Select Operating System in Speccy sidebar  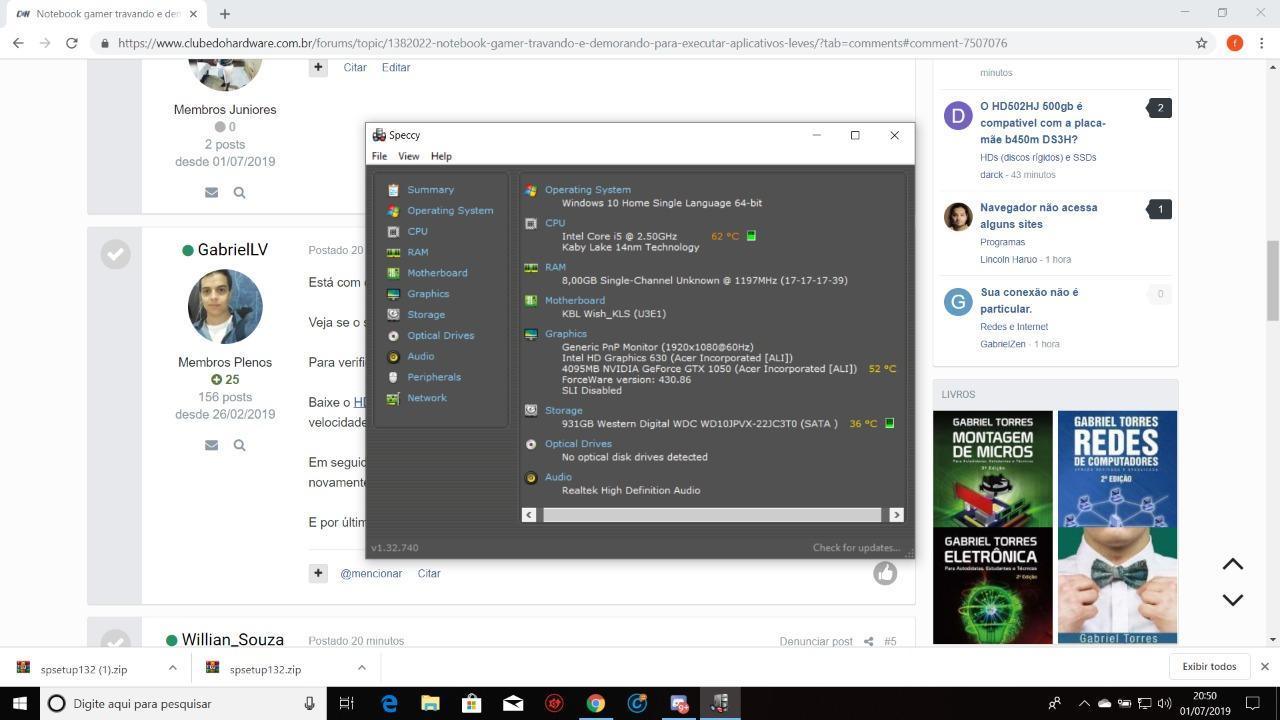coord(450,211)
